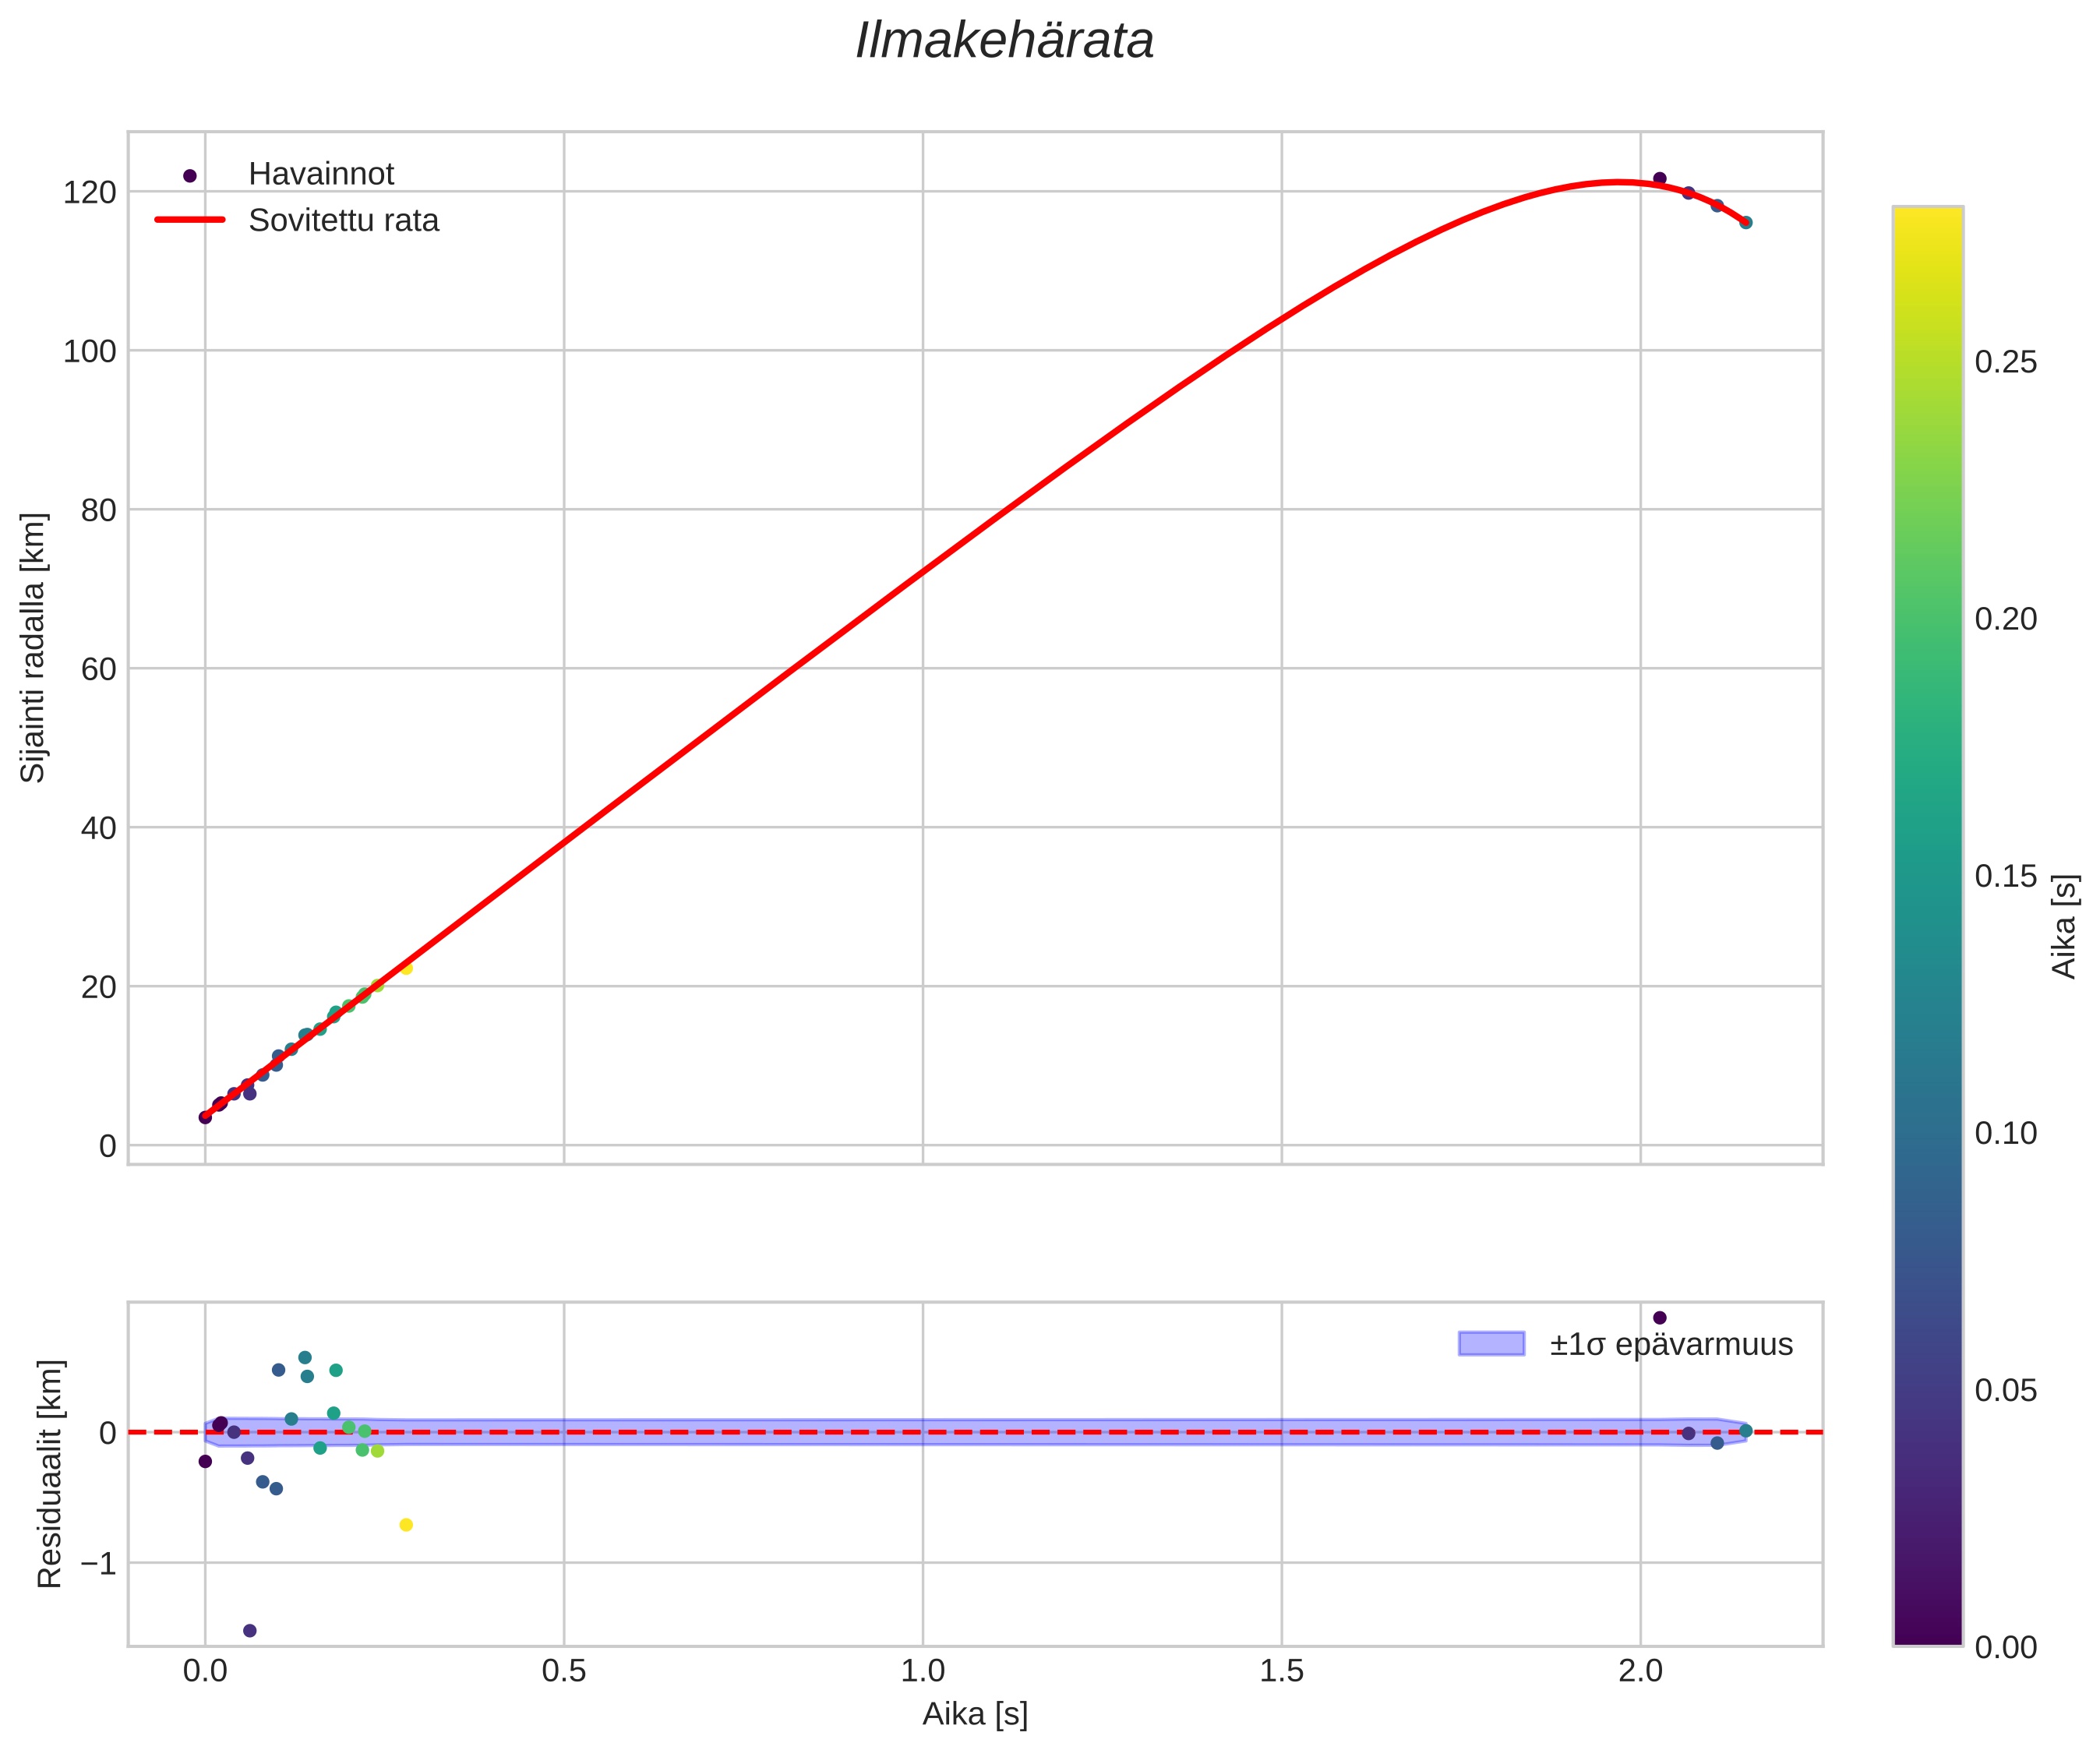
Task: Click the last observation point on red curve
Action: click(x=1746, y=222)
